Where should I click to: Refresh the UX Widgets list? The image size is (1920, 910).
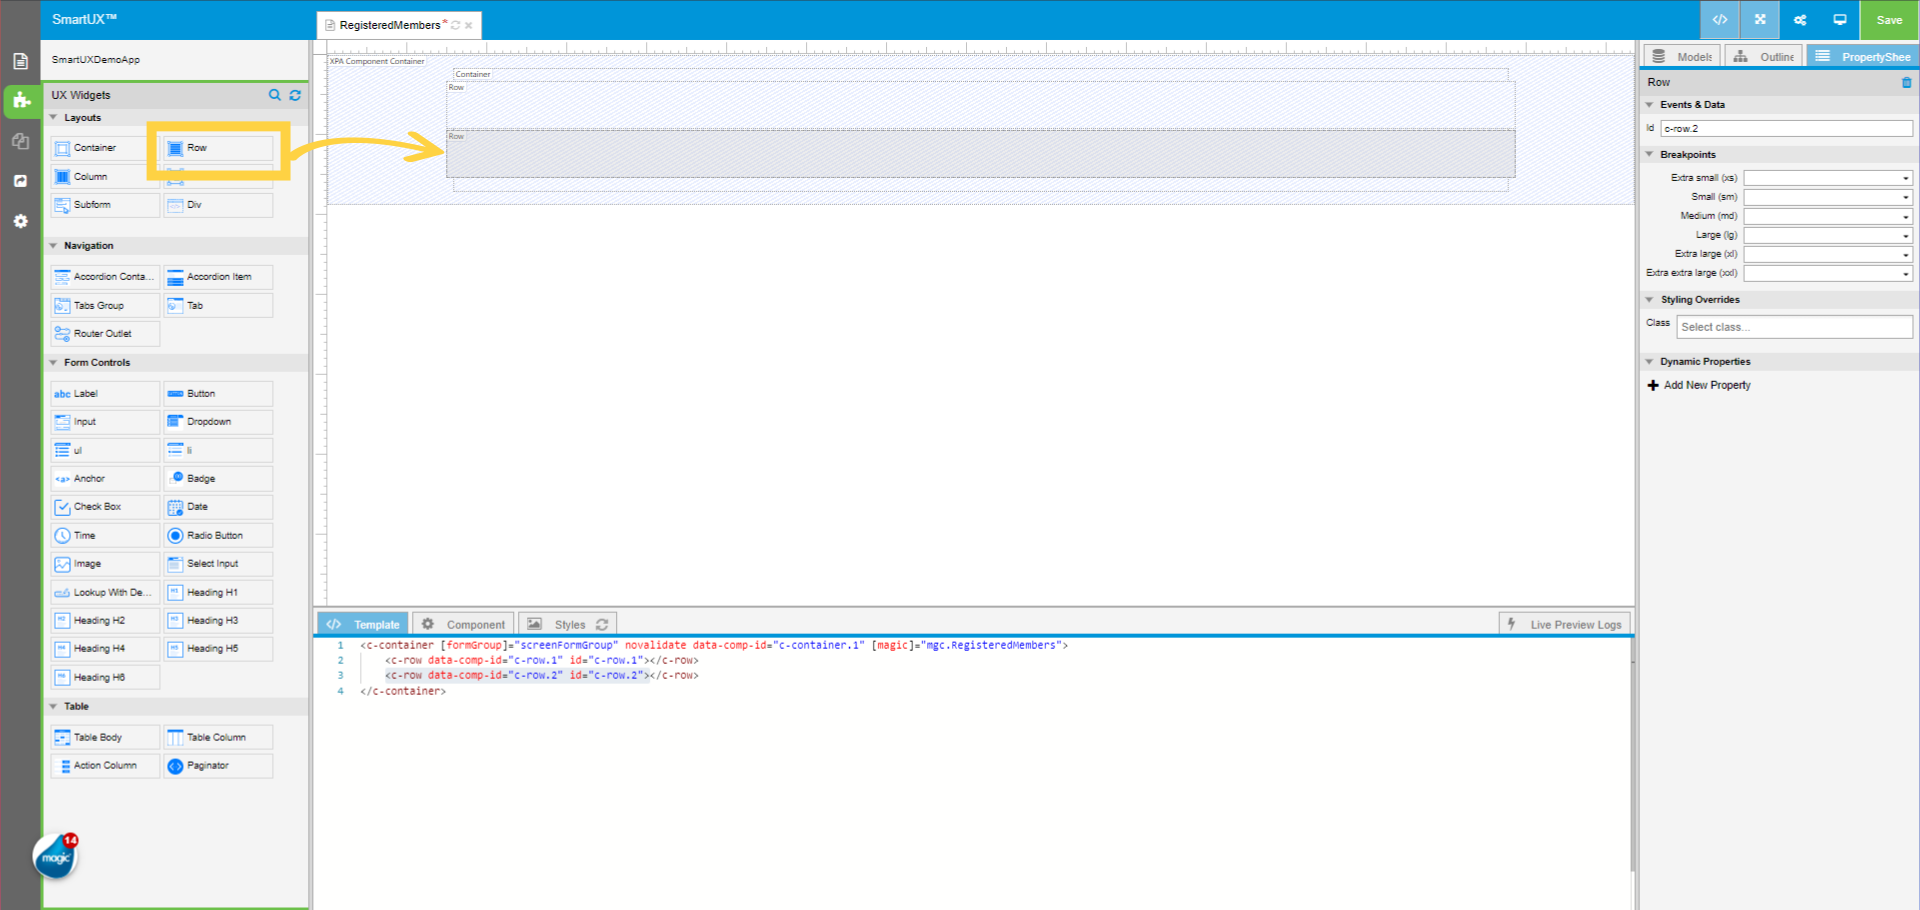295,95
